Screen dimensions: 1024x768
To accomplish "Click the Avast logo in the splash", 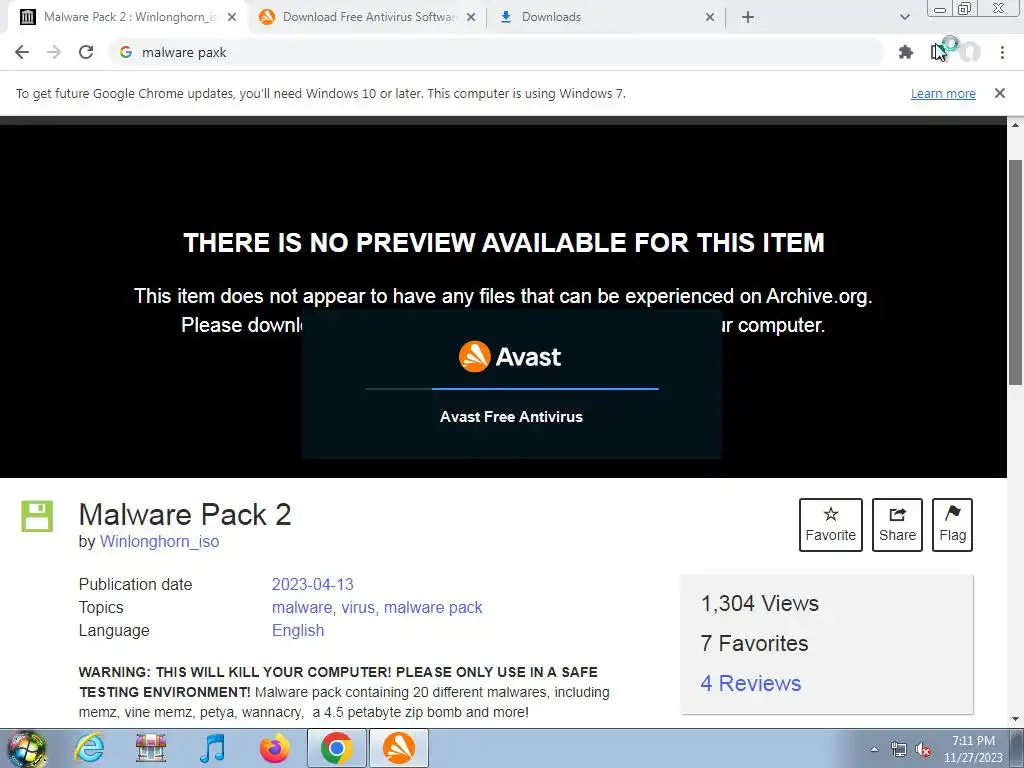I will coord(510,357).
